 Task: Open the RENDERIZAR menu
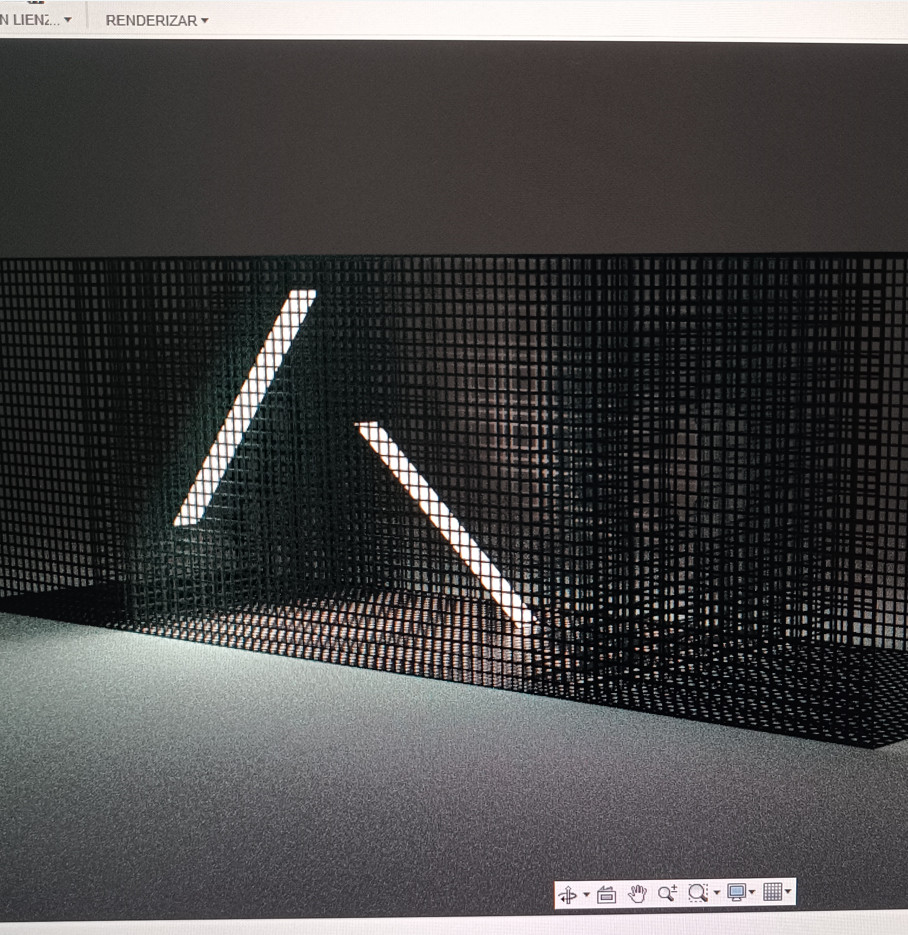[x=151, y=20]
